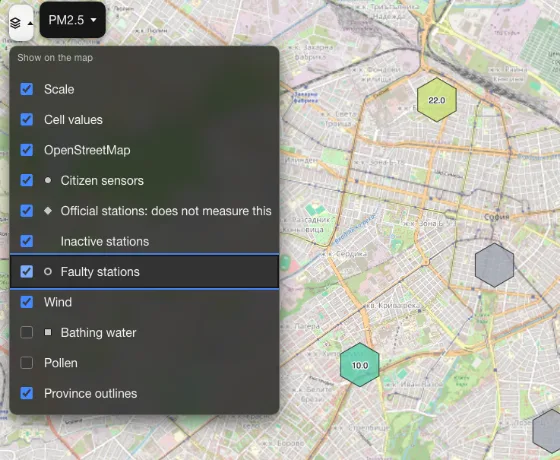The height and width of the screenshot is (460, 560).
Task: Uncheck the Scale checkbox
Action: point(27,89)
